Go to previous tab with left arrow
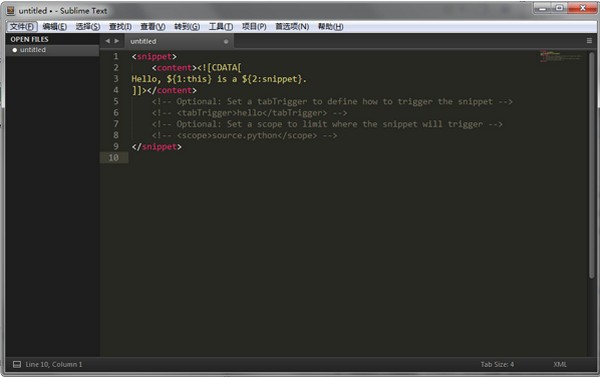The image size is (600, 377). 108,41
